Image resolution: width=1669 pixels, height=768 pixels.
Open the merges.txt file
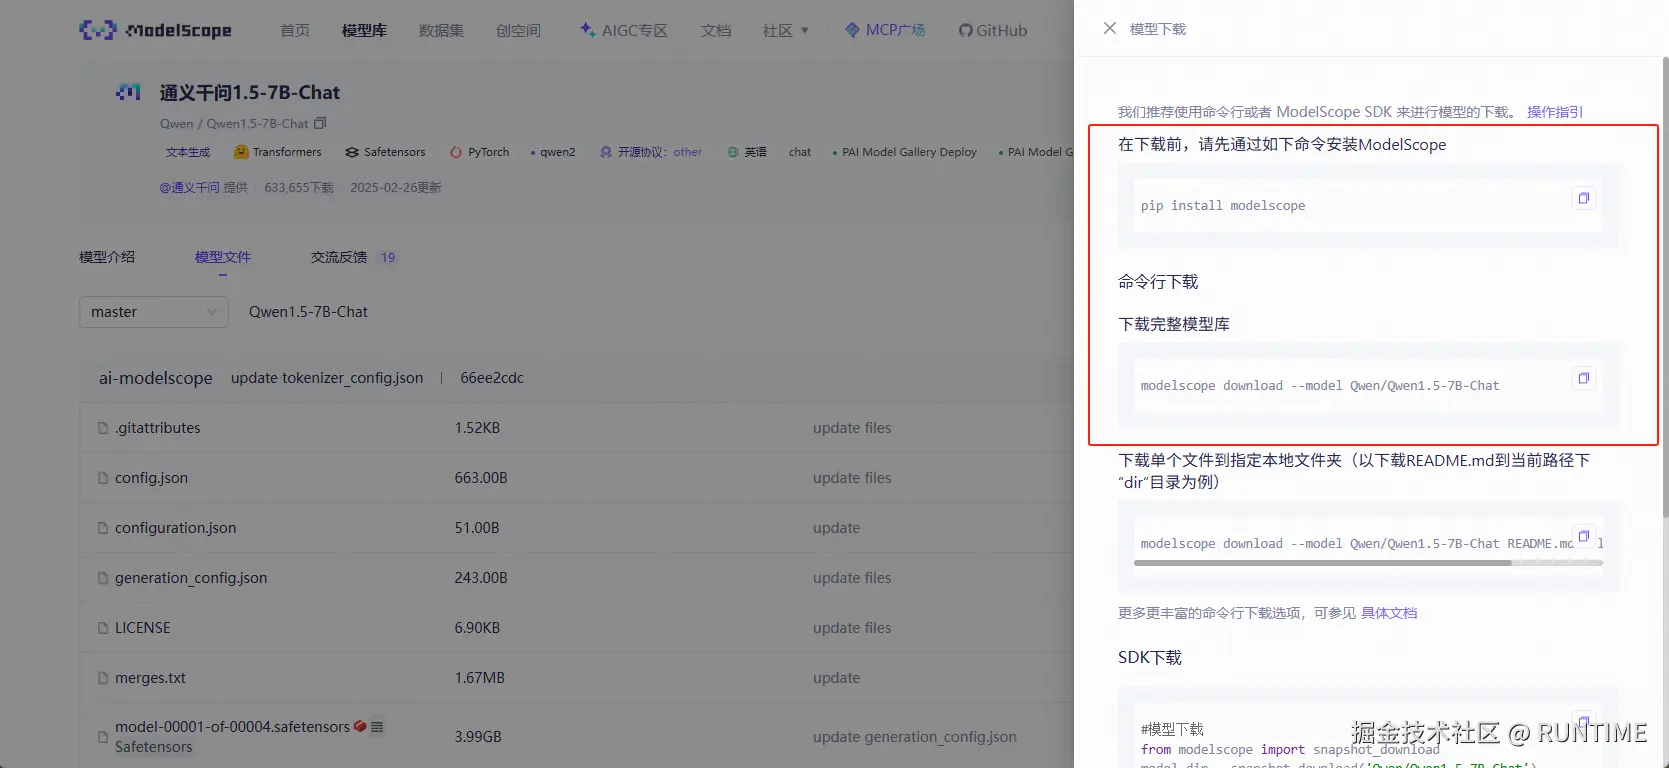(x=150, y=678)
